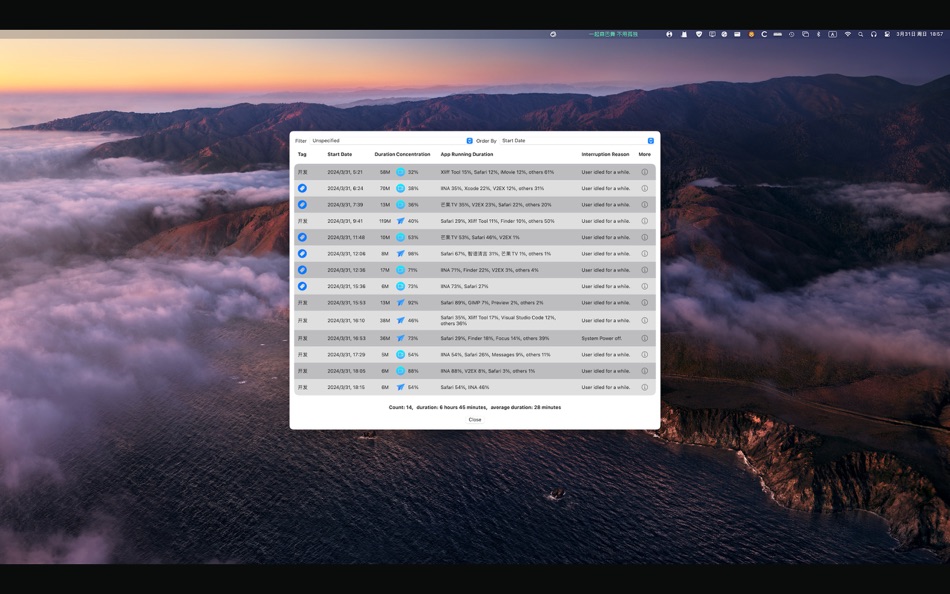This screenshot has width=950, height=594.
Task: Open info details for the 9:41 session
Action: point(645,221)
